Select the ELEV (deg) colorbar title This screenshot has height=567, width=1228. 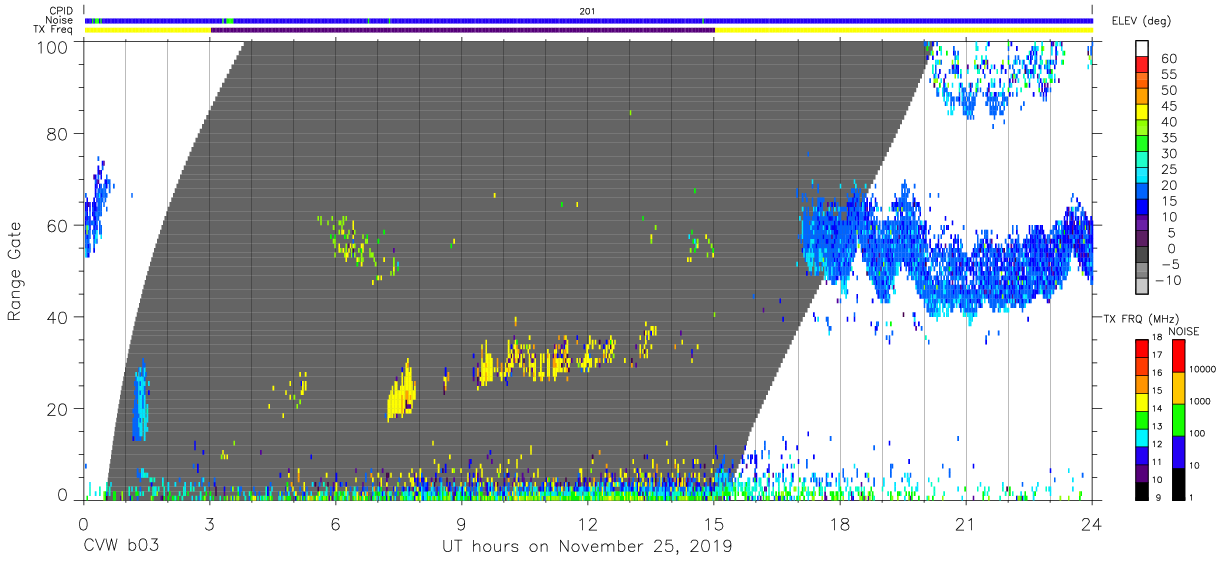(x=1141, y=21)
